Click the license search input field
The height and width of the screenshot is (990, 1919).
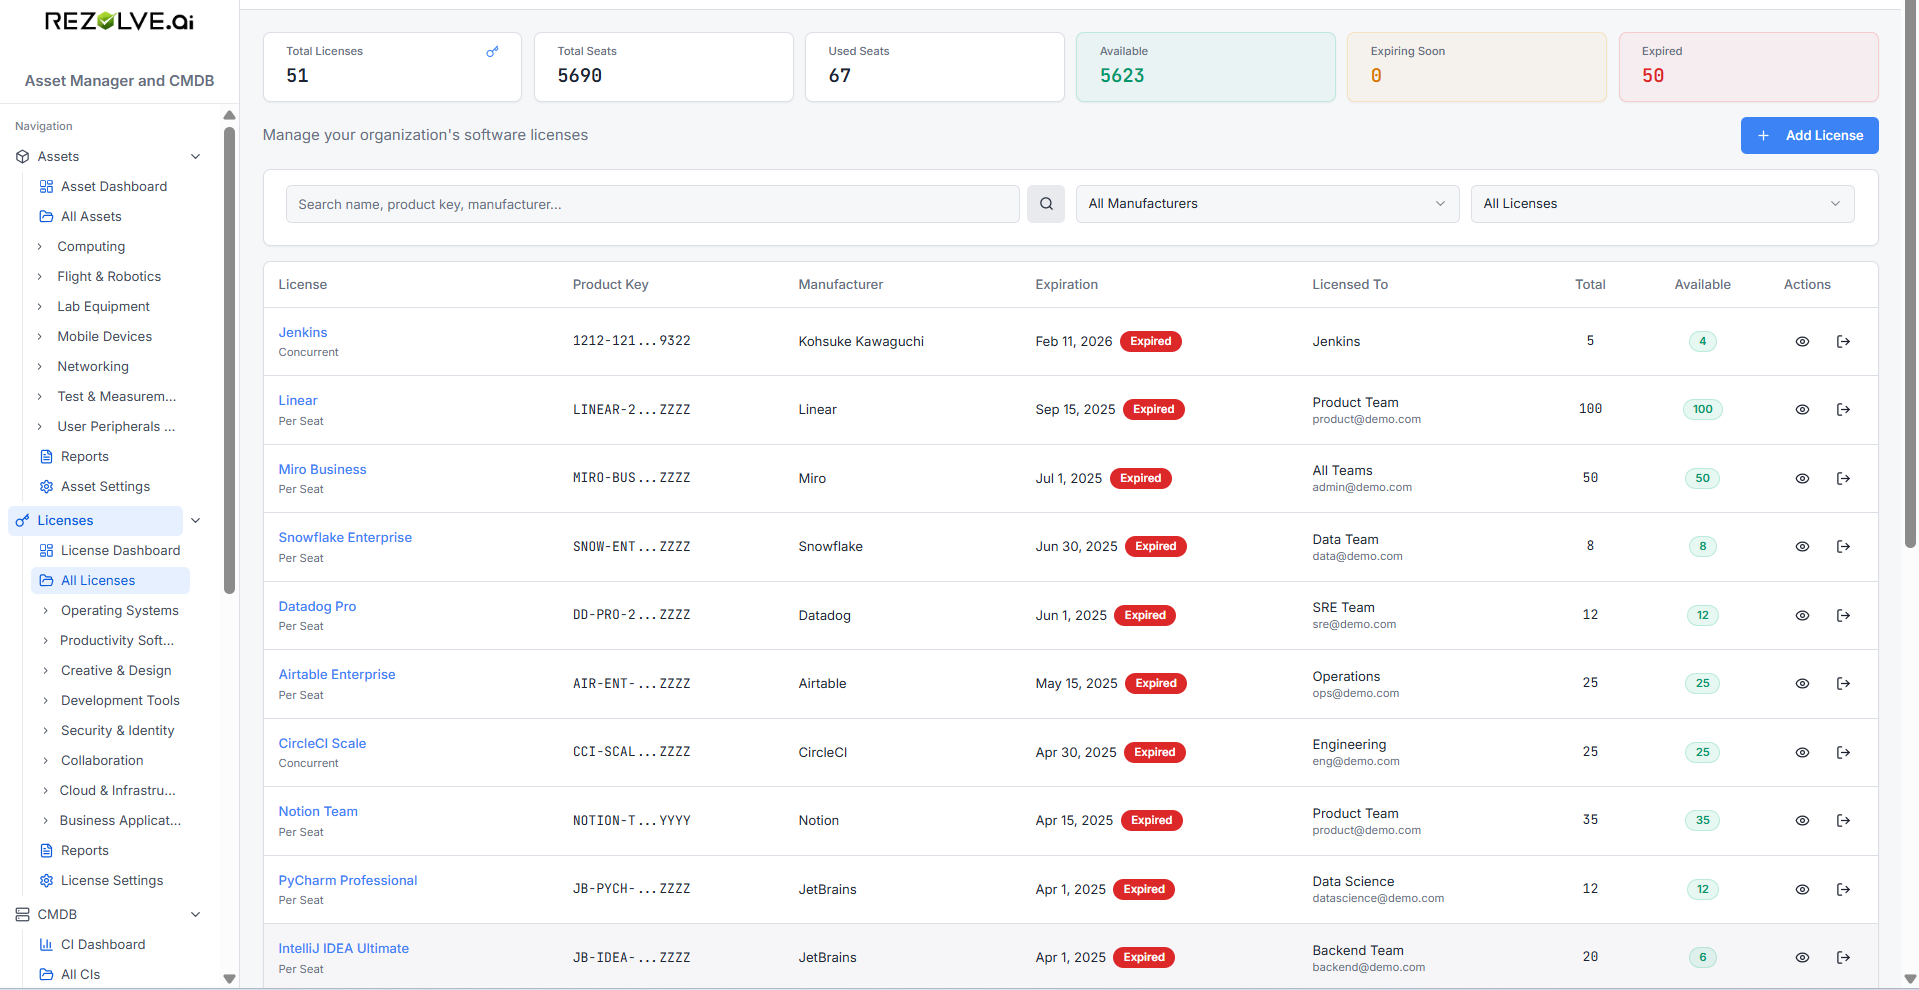(x=652, y=204)
